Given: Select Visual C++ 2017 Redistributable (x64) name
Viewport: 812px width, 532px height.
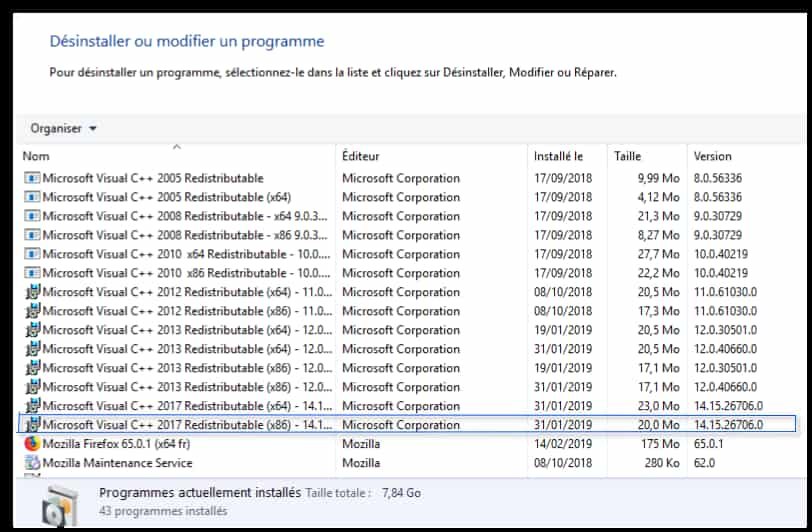Looking at the screenshot, I should tap(187, 406).
